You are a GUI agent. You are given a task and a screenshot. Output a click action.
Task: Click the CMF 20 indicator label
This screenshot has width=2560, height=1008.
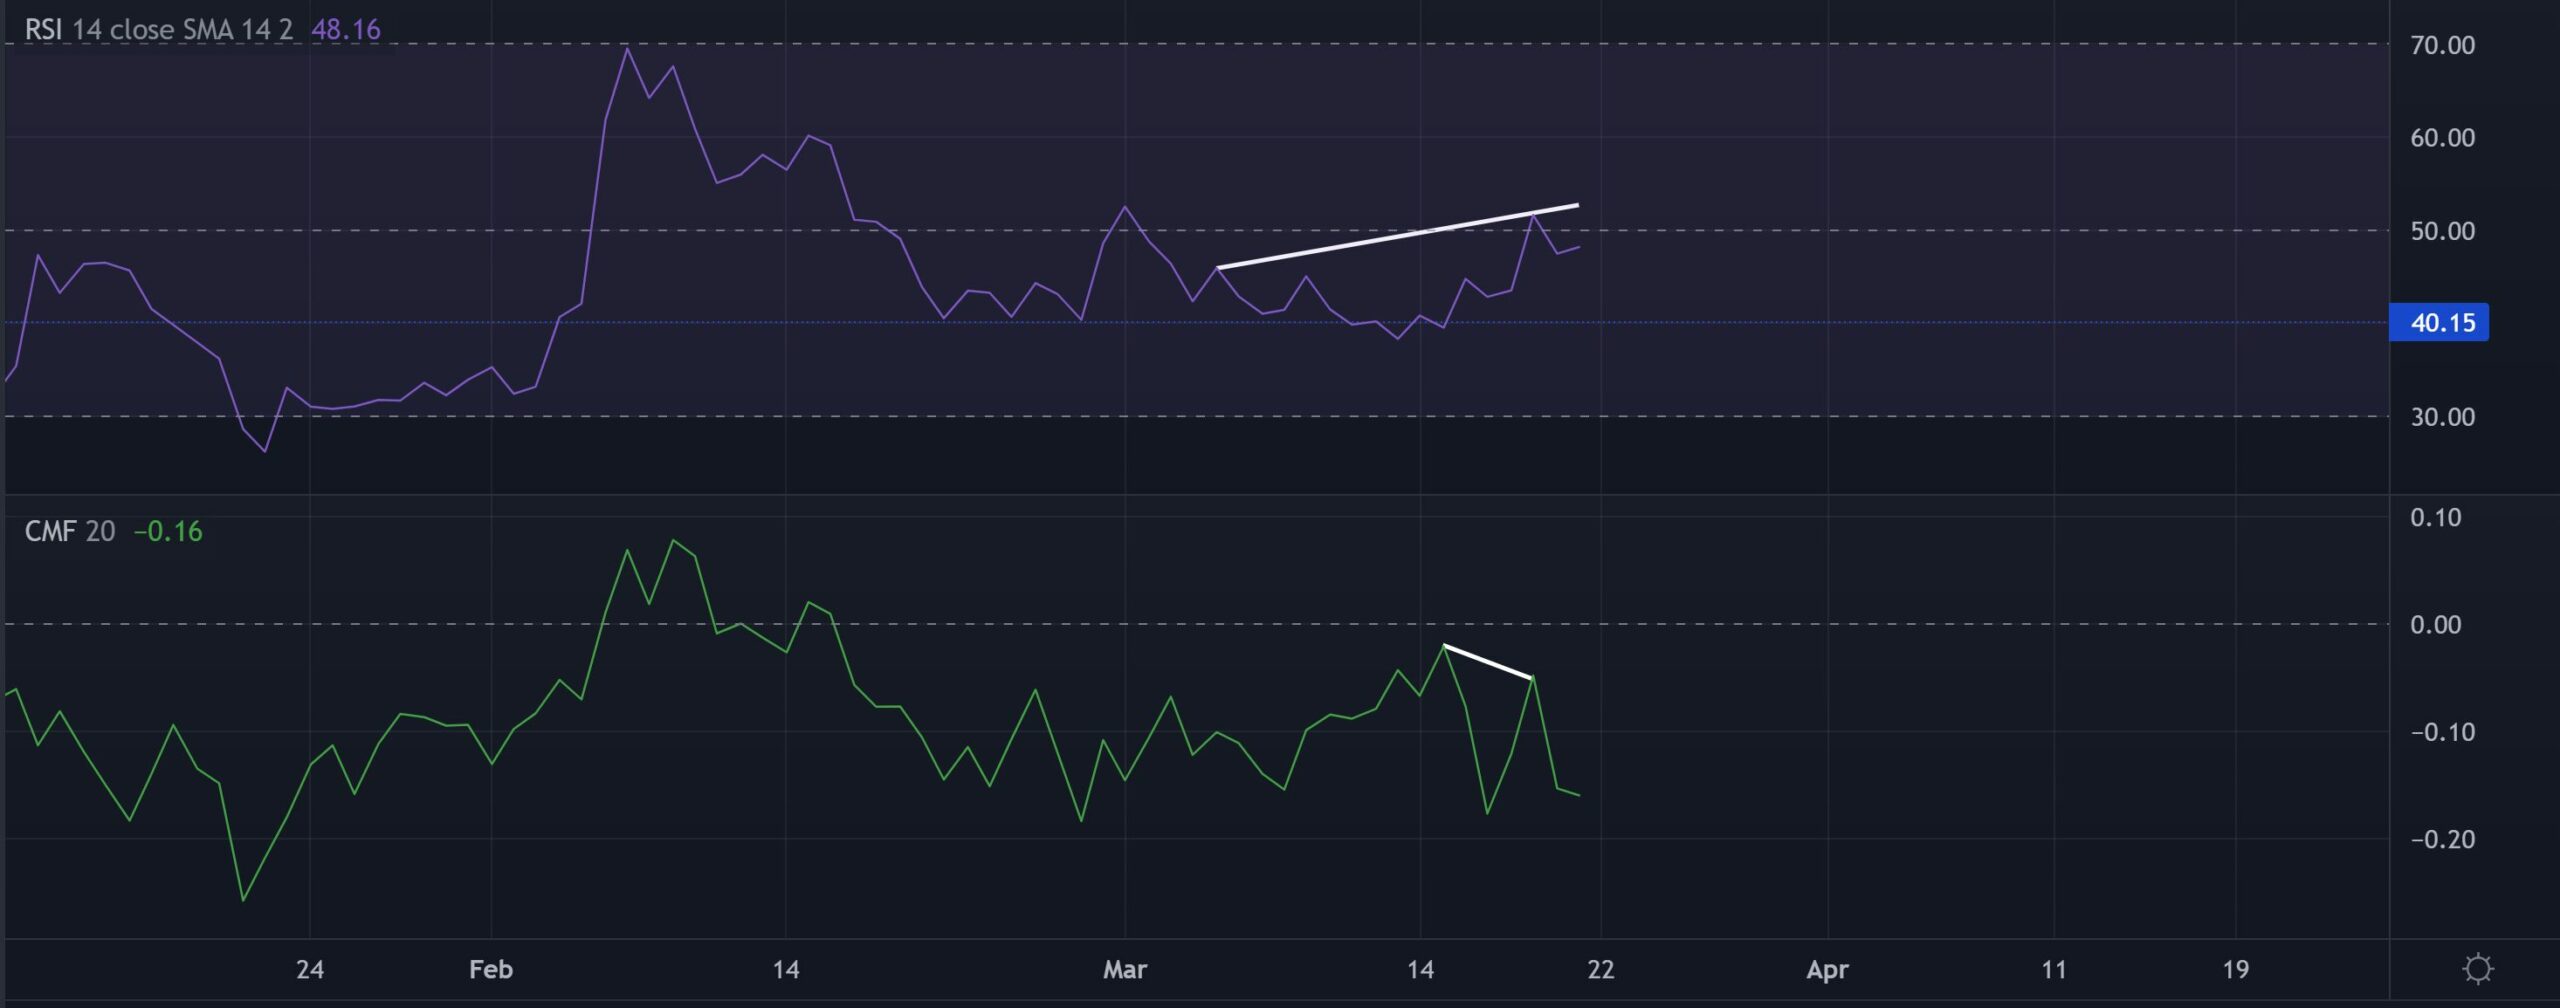tap(70, 531)
